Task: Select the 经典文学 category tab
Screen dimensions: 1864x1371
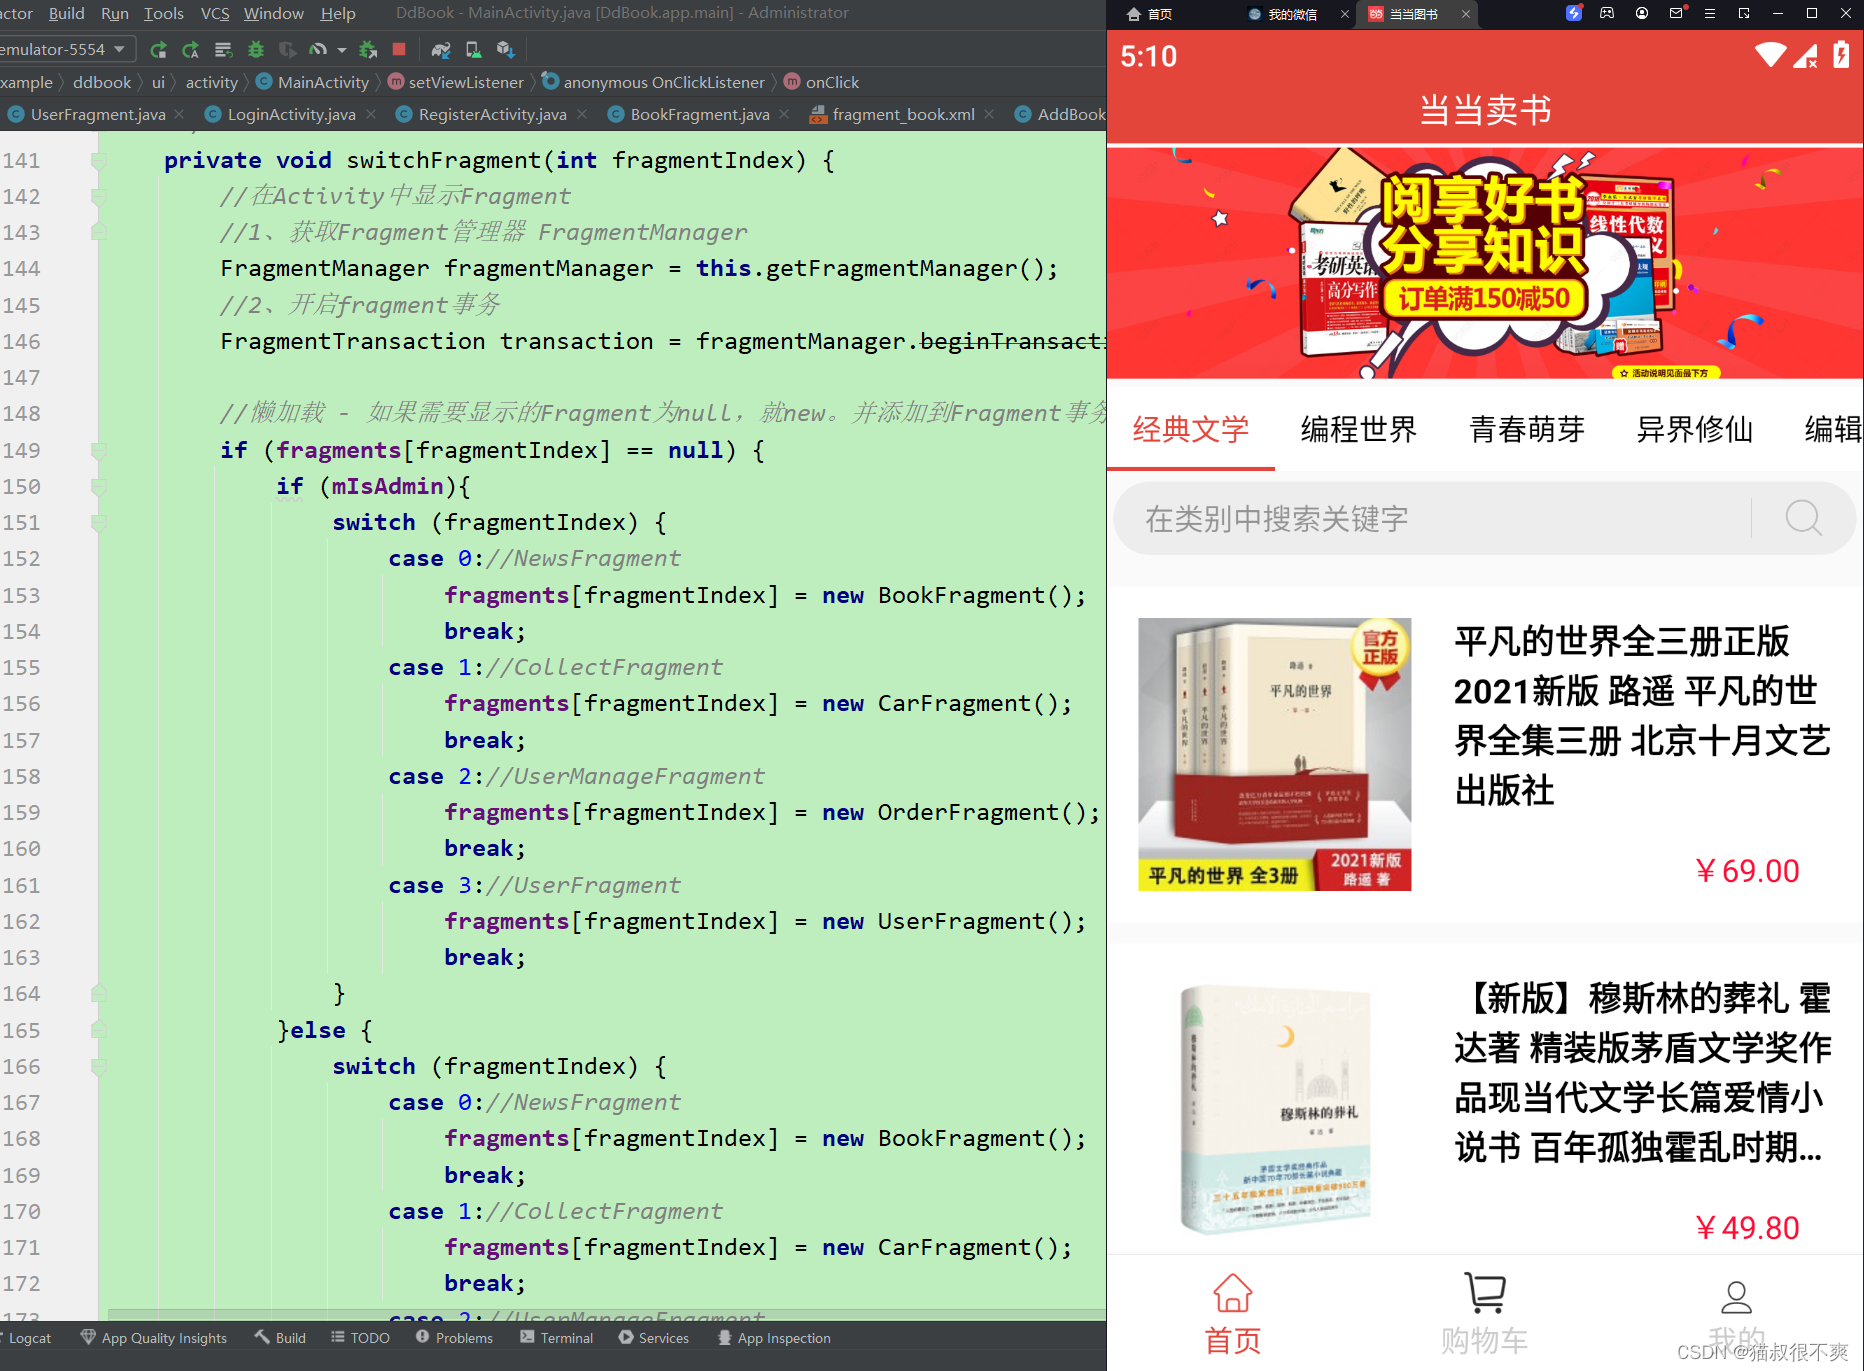Action: (1190, 429)
